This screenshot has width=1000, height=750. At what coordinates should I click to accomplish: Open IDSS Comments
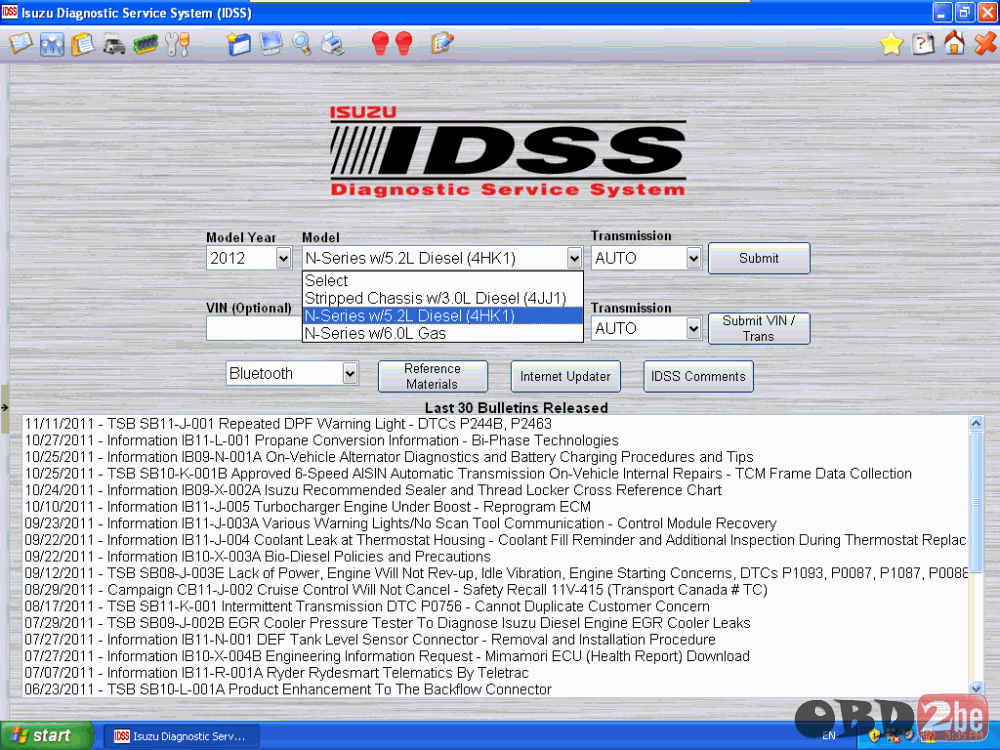click(x=698, y=376)
